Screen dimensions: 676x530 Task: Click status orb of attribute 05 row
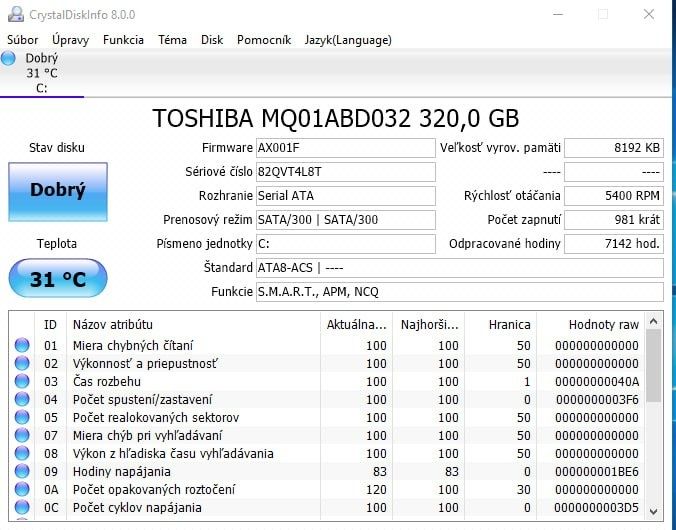click(x=22, y=417)
